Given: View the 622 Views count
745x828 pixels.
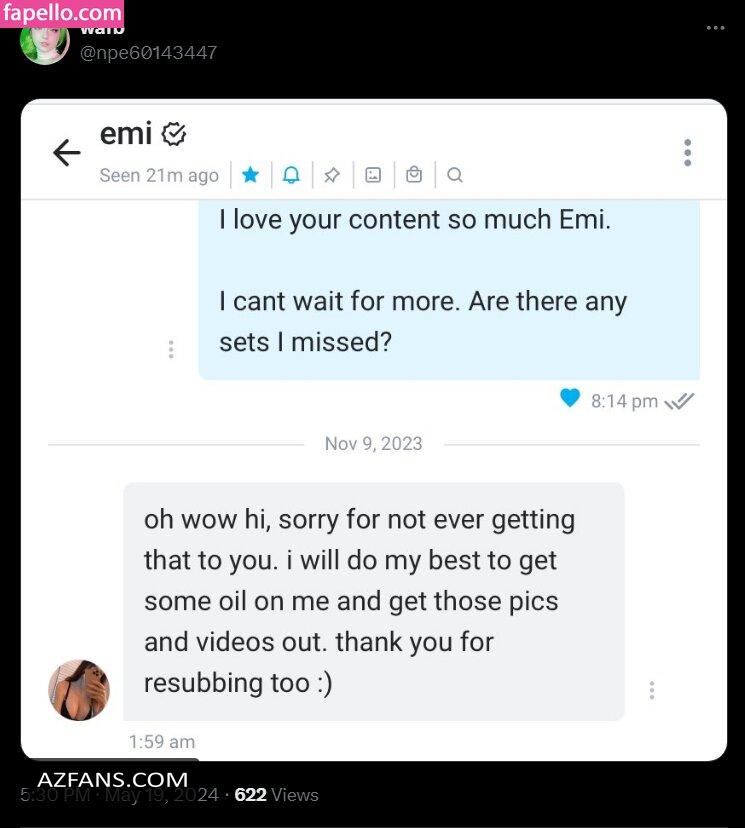Looking at the screenshot, I should click(276, 795).
